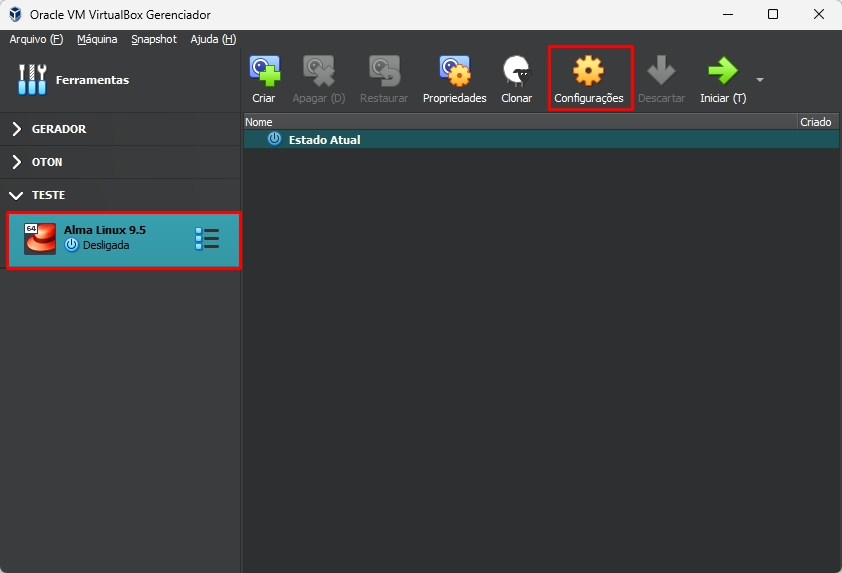Click the VirtualBox logo in title bar
The height and width of the screenshot is (573, 842).
pos(15,14)
